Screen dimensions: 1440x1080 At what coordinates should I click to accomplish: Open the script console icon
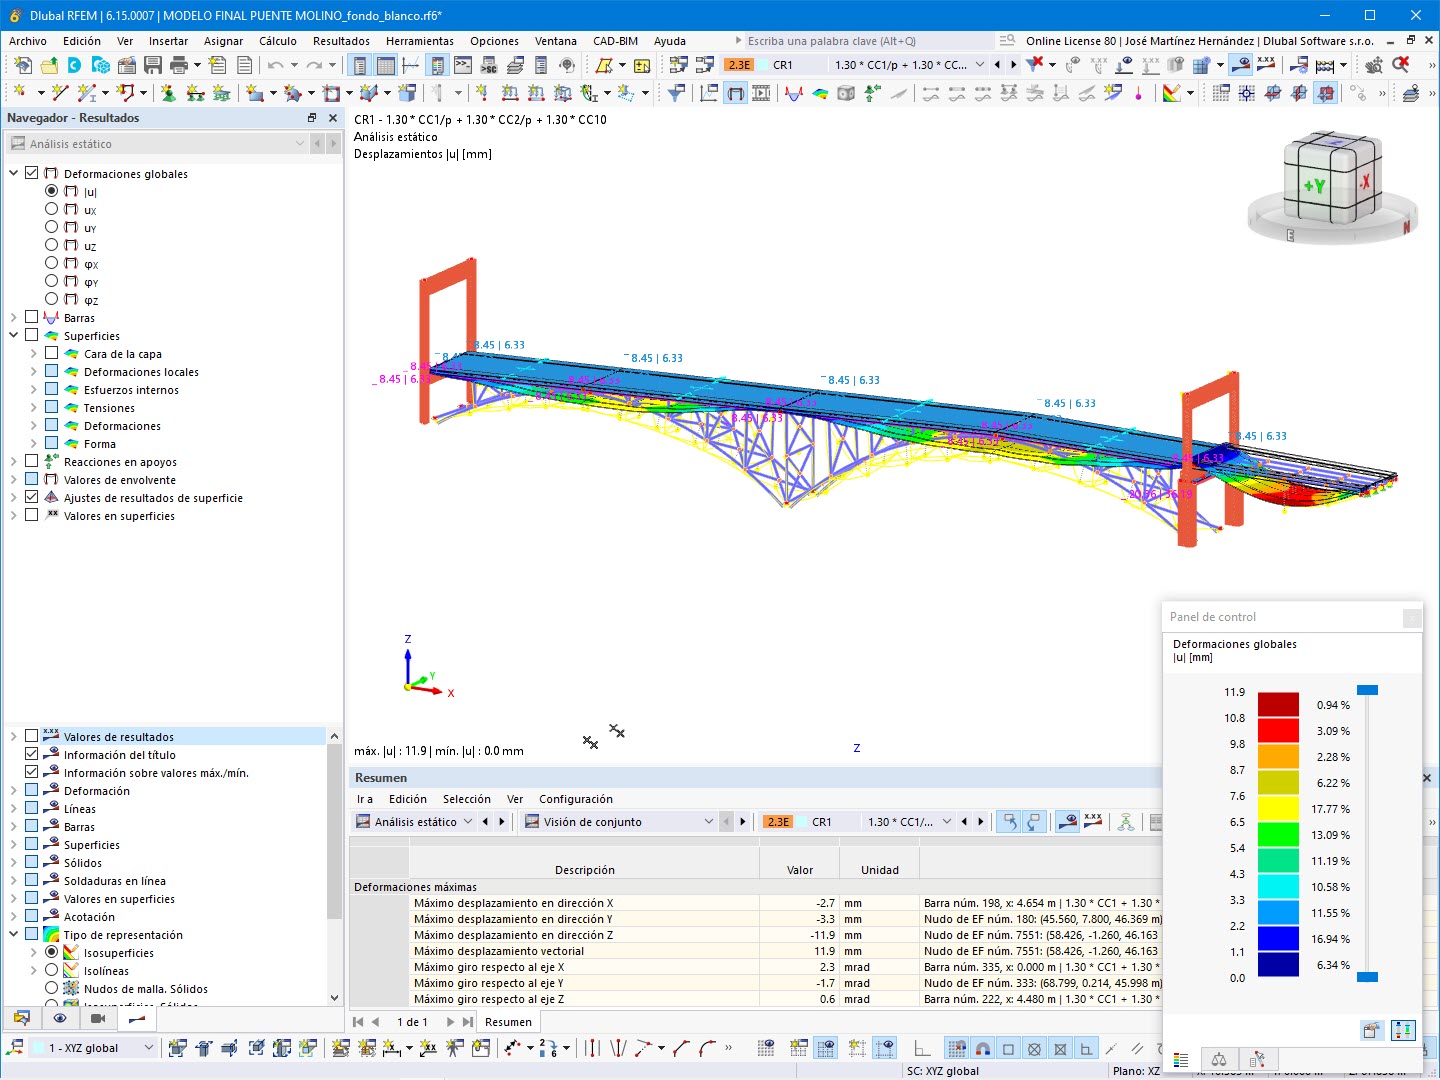point(463,65)
